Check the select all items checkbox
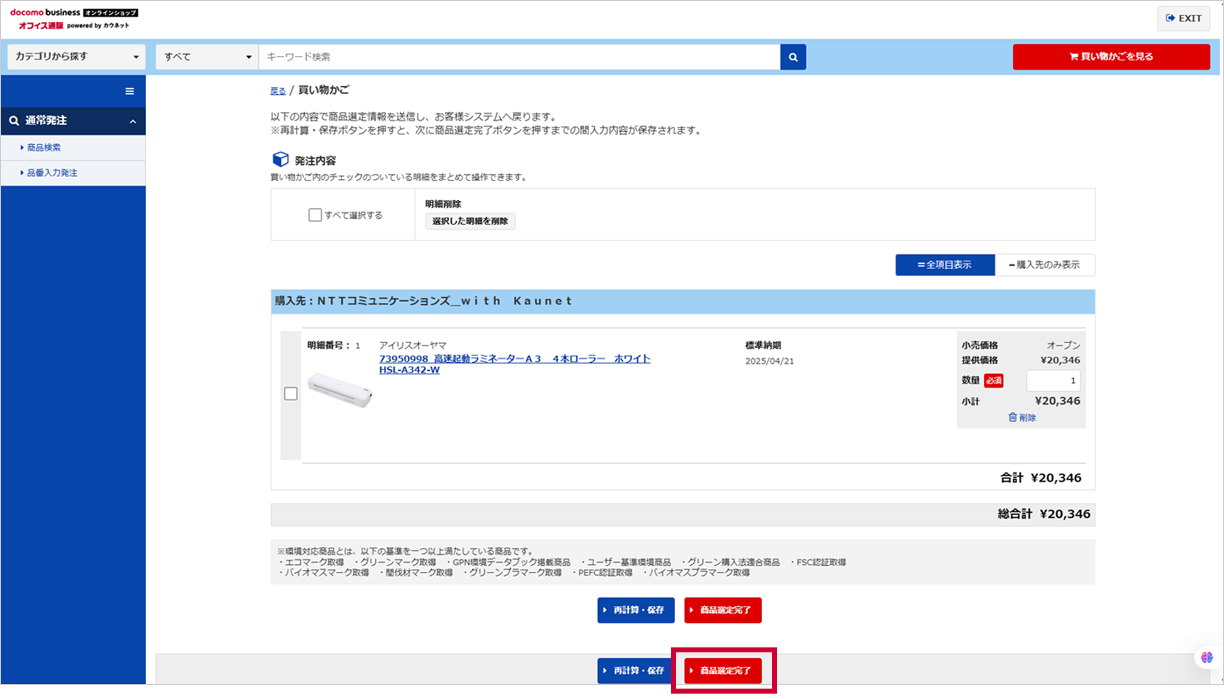The image size is (1224, 699). coord(315,215)
